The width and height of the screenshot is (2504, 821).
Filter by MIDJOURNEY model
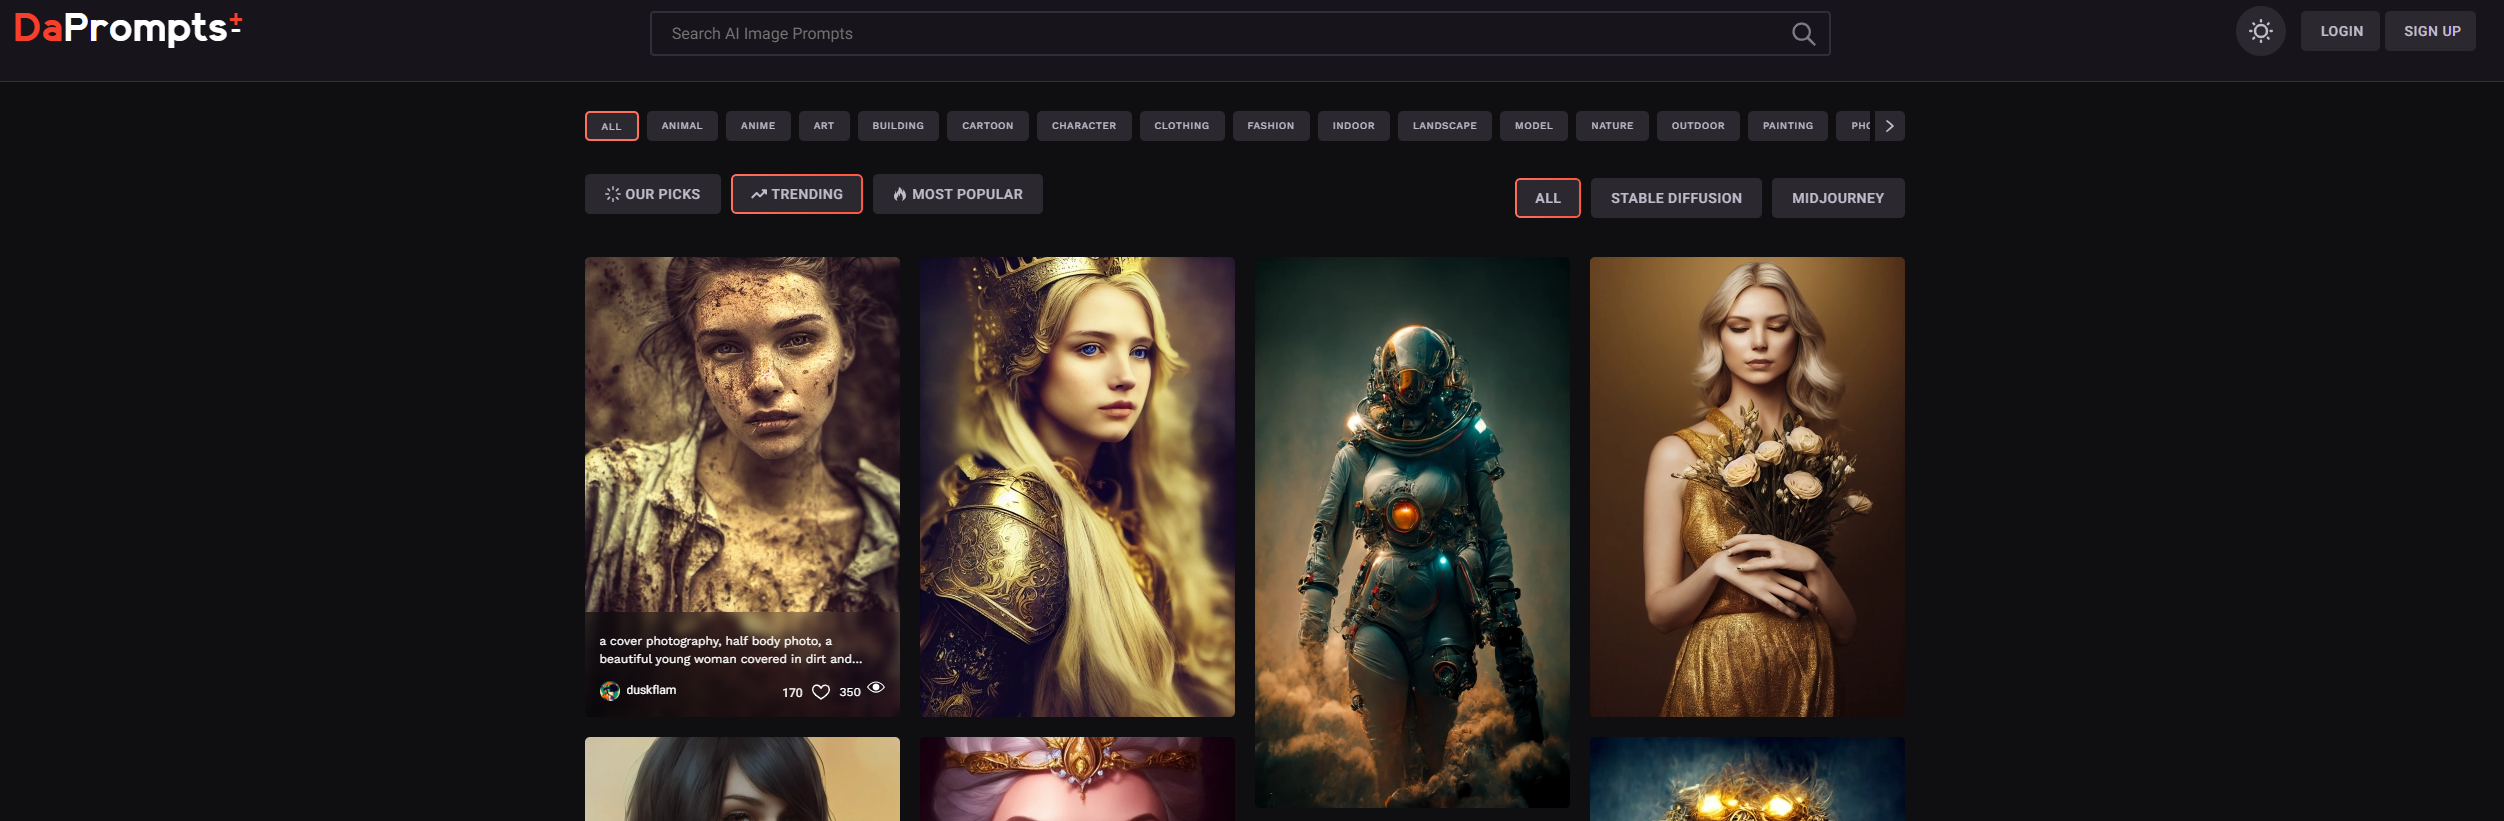point(1838,198)
